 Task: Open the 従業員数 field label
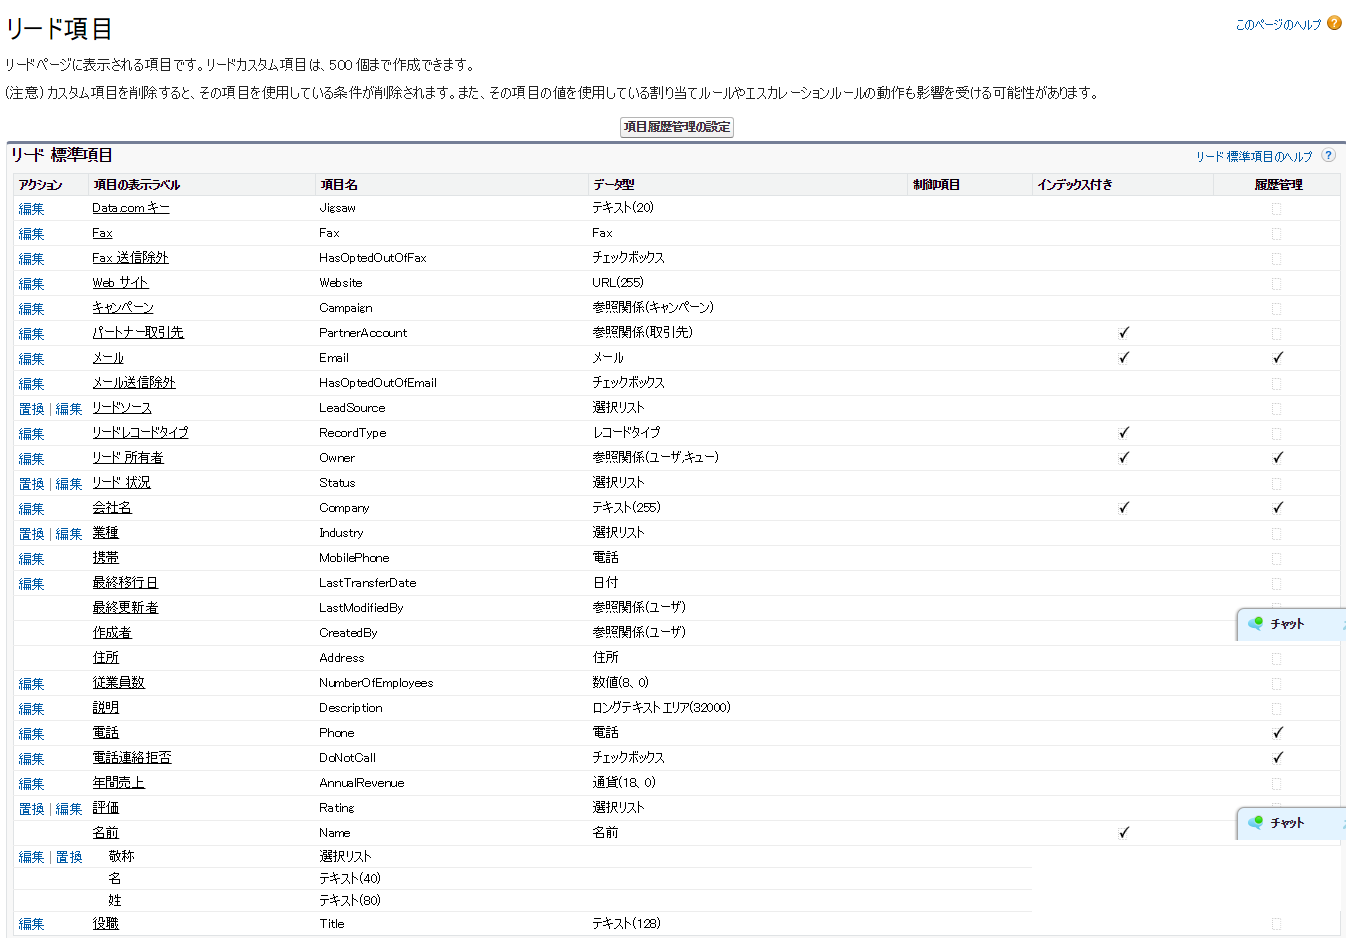tap(119, 683)
